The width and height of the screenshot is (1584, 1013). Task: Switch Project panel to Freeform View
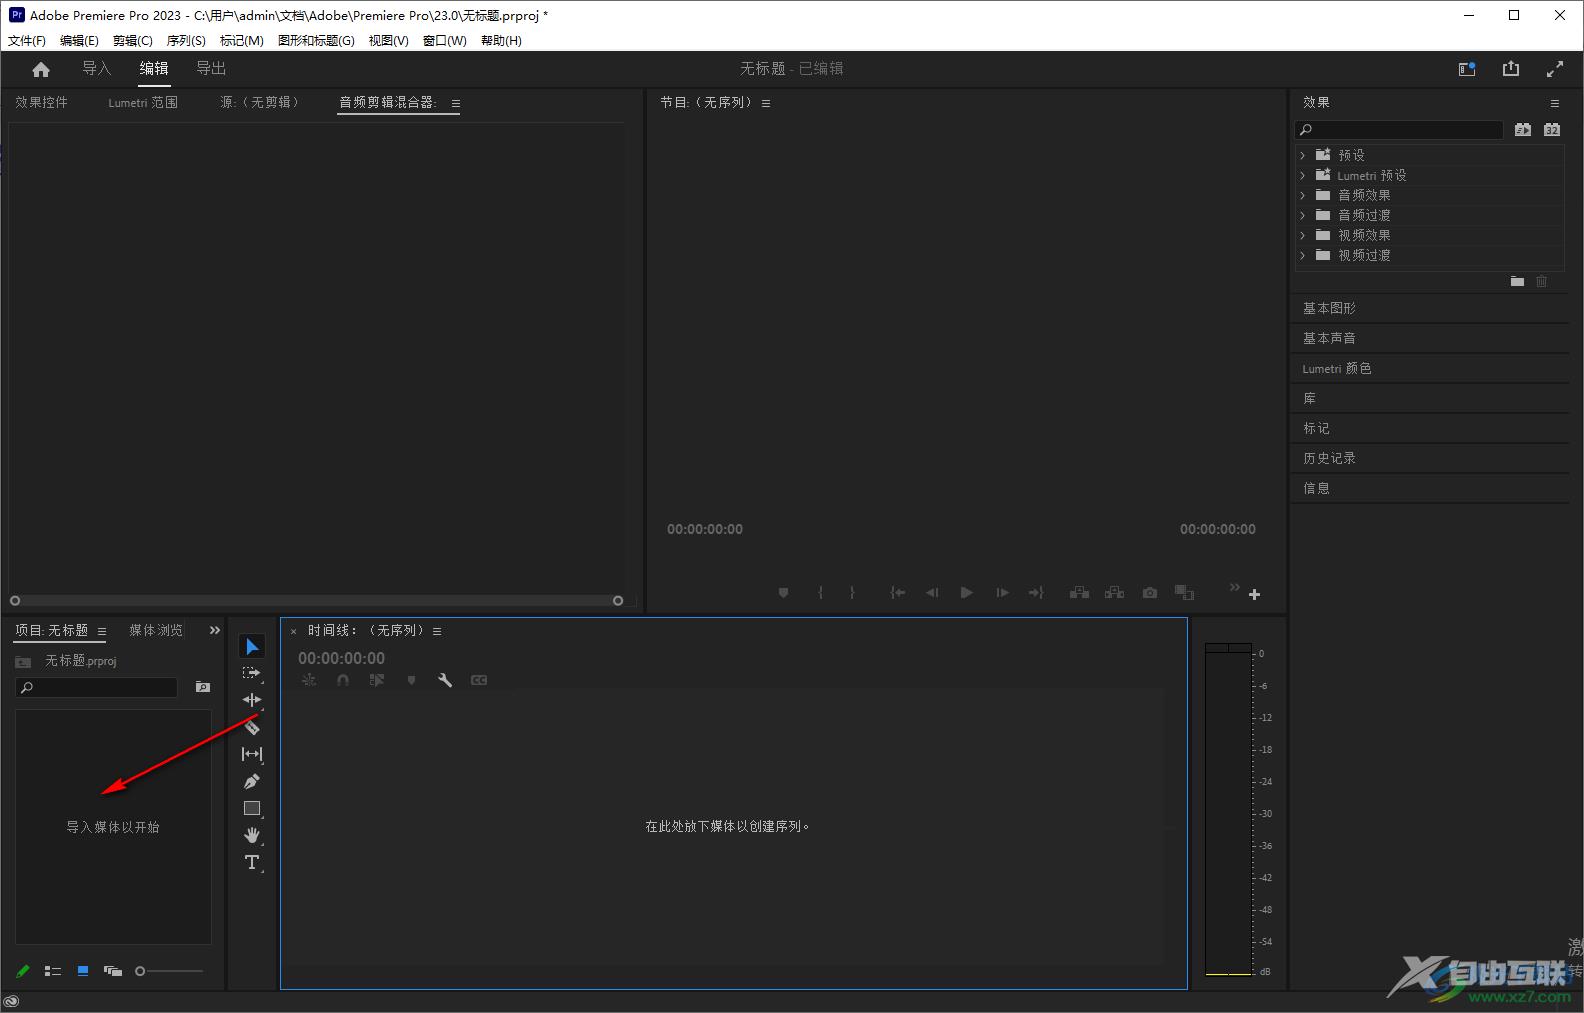(x=113, y=971)
